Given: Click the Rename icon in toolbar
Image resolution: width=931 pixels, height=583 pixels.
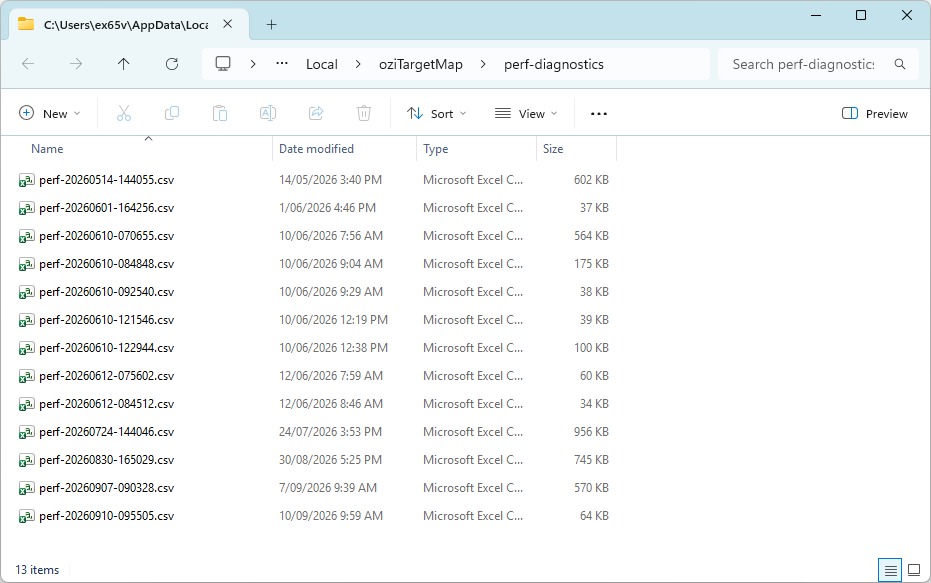Looking at the screenshot, I should pyautogui.click(x=268, y=113).
